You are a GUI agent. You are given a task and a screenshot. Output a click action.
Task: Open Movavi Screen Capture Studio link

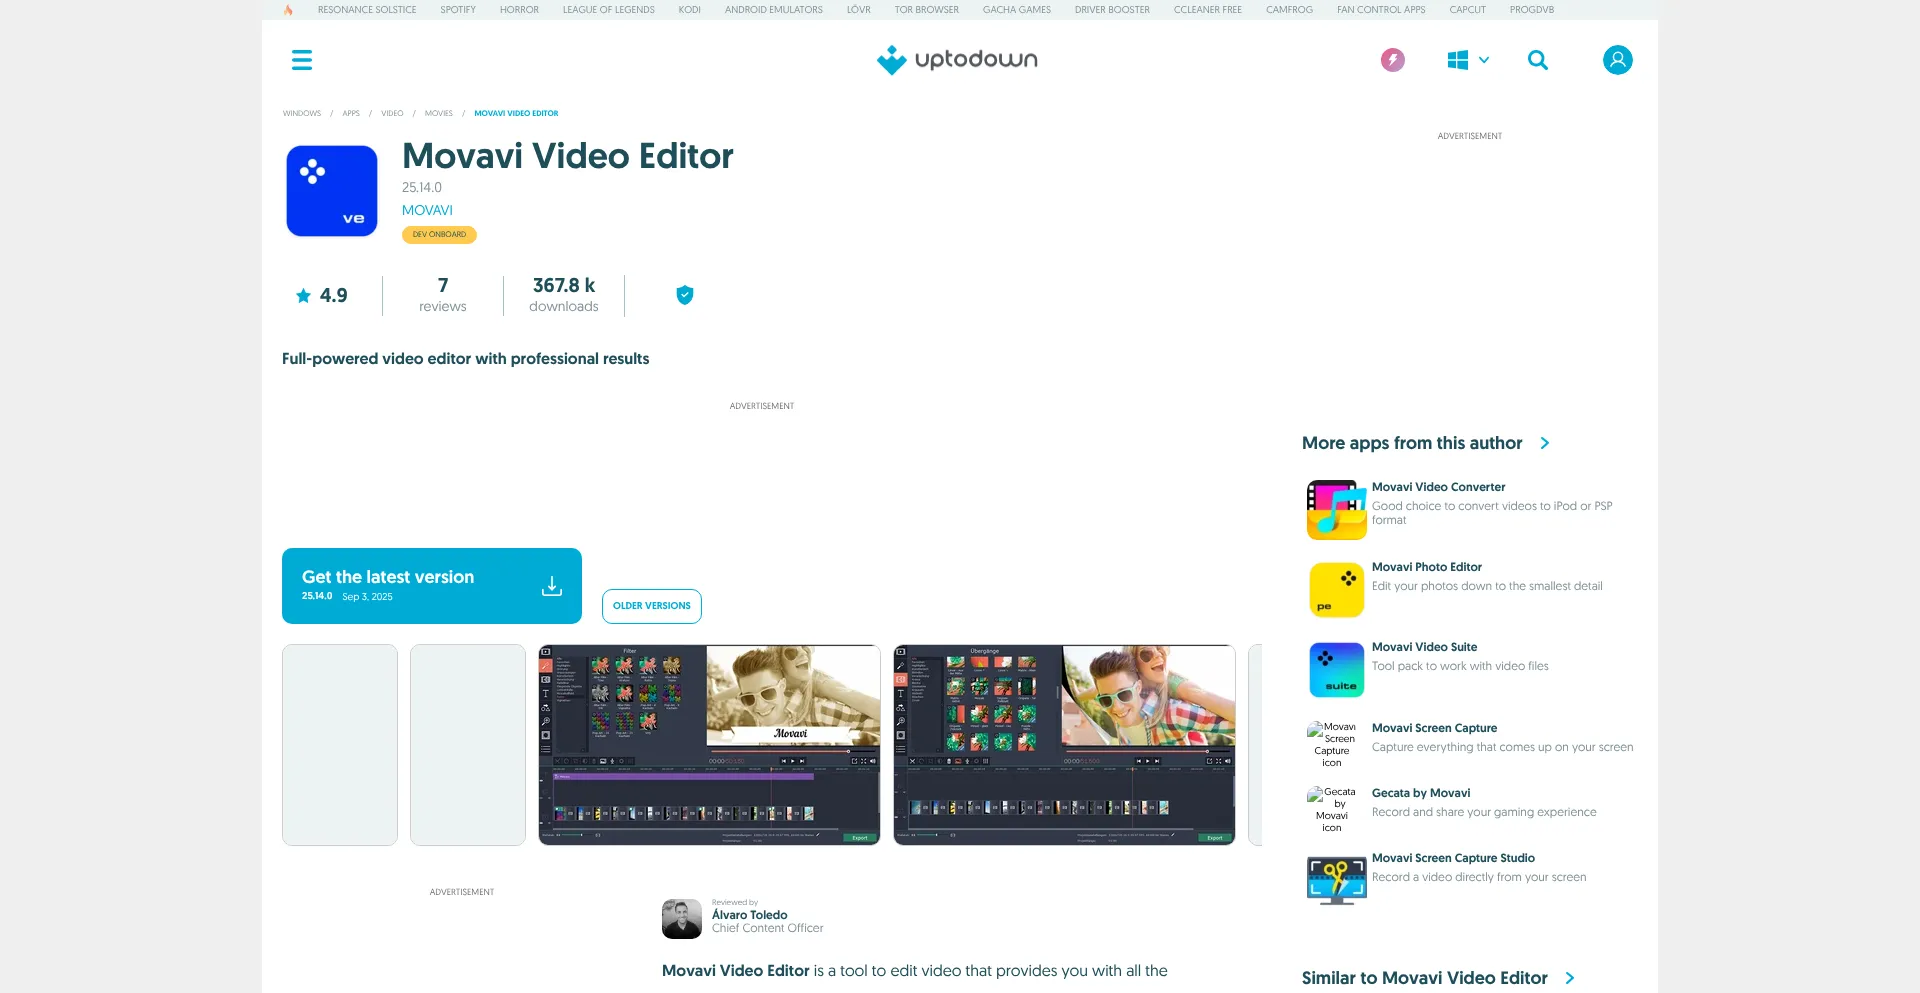(x=1453, y=858)
